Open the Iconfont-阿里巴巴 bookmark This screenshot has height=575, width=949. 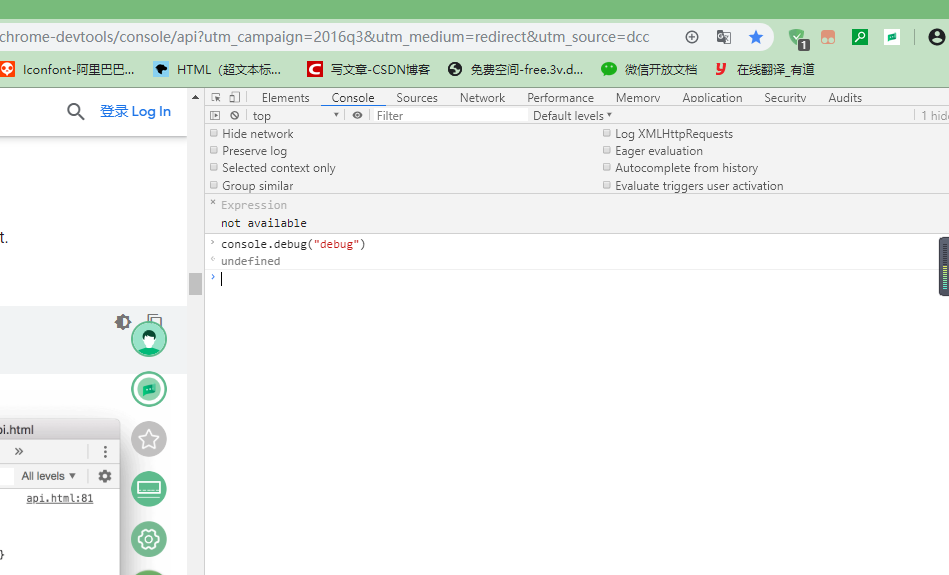click(x=68, y=70)
